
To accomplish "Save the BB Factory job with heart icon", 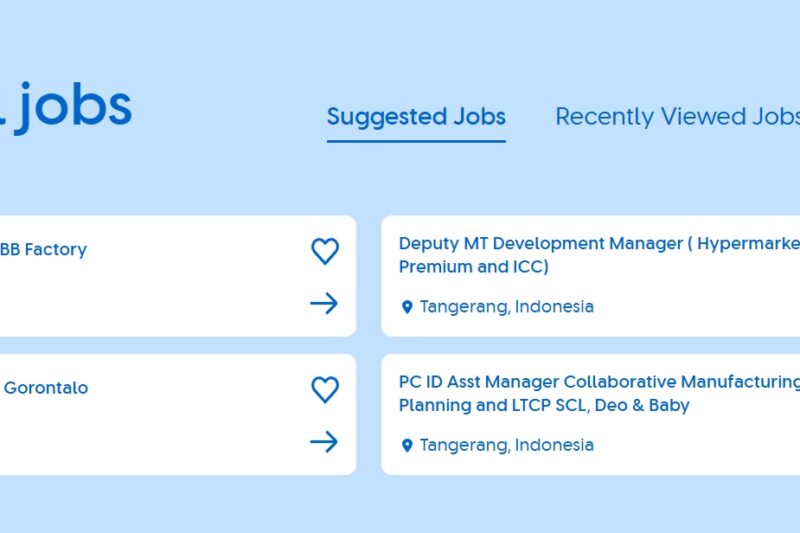I will click(x=325, y=251).
